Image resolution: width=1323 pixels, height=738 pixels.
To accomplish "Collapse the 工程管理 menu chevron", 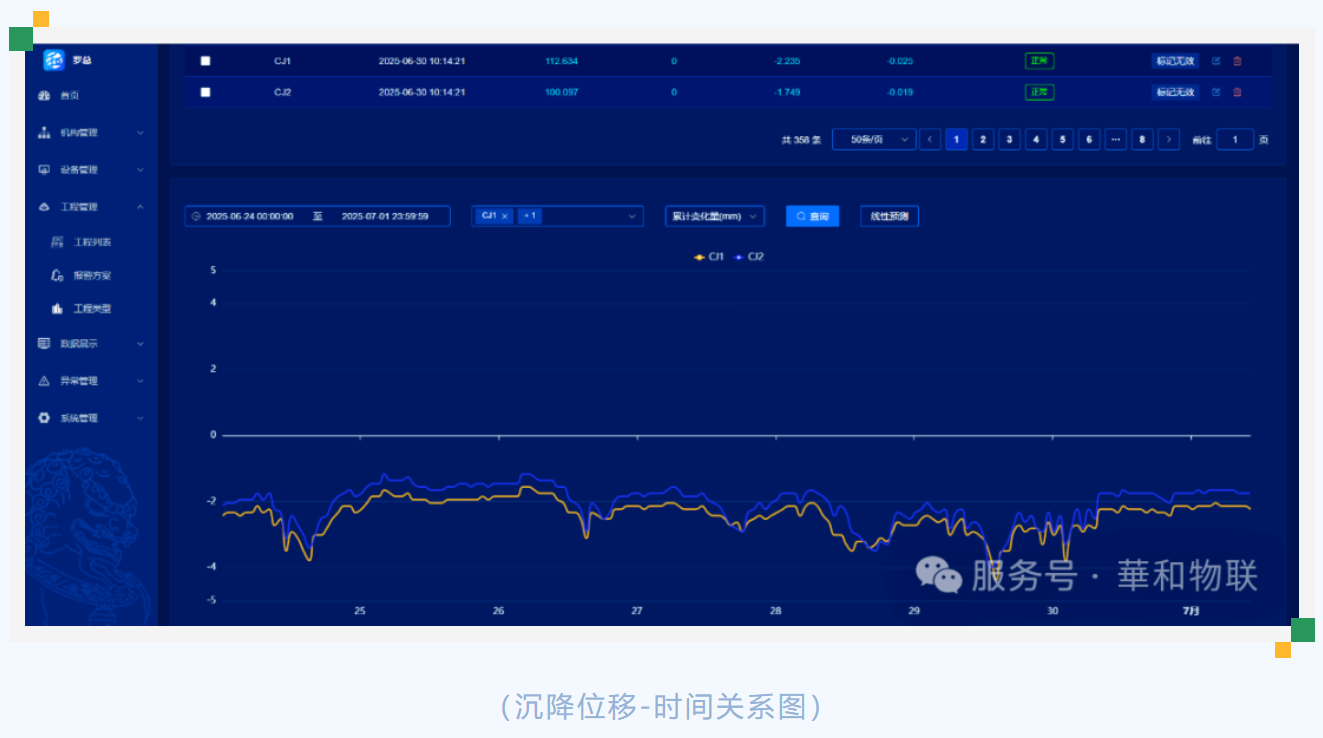I will pos(140,207).
